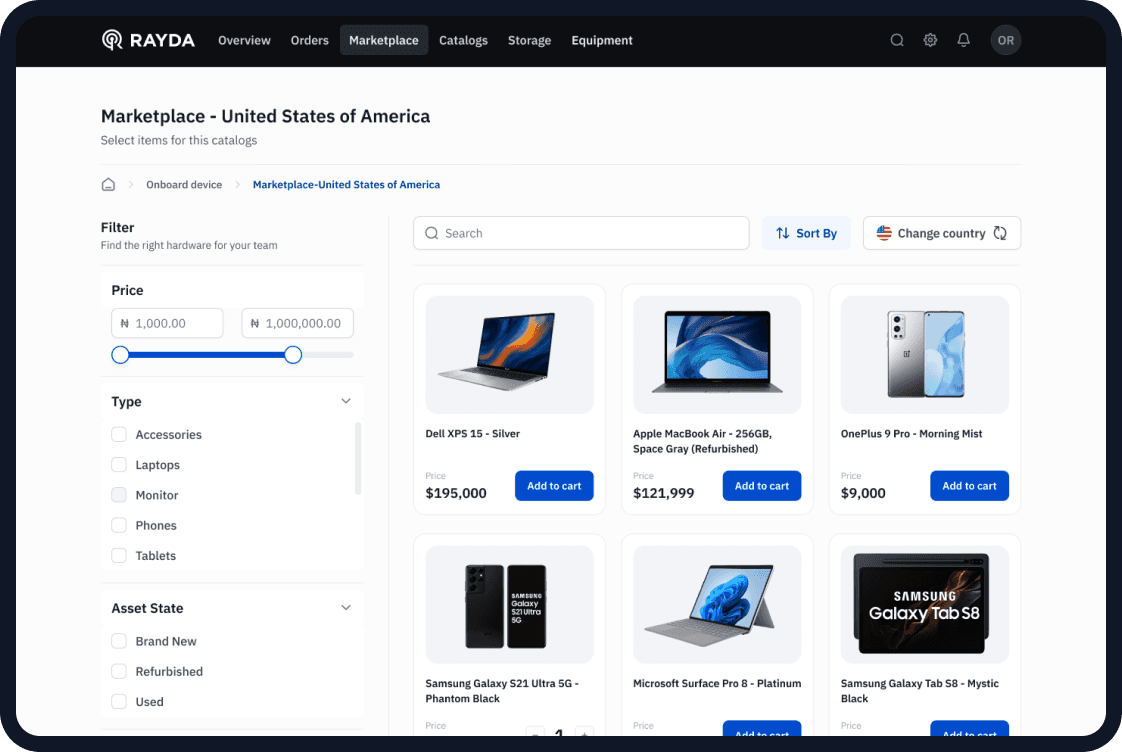Check the Refurbished asset state

[119, 671]
